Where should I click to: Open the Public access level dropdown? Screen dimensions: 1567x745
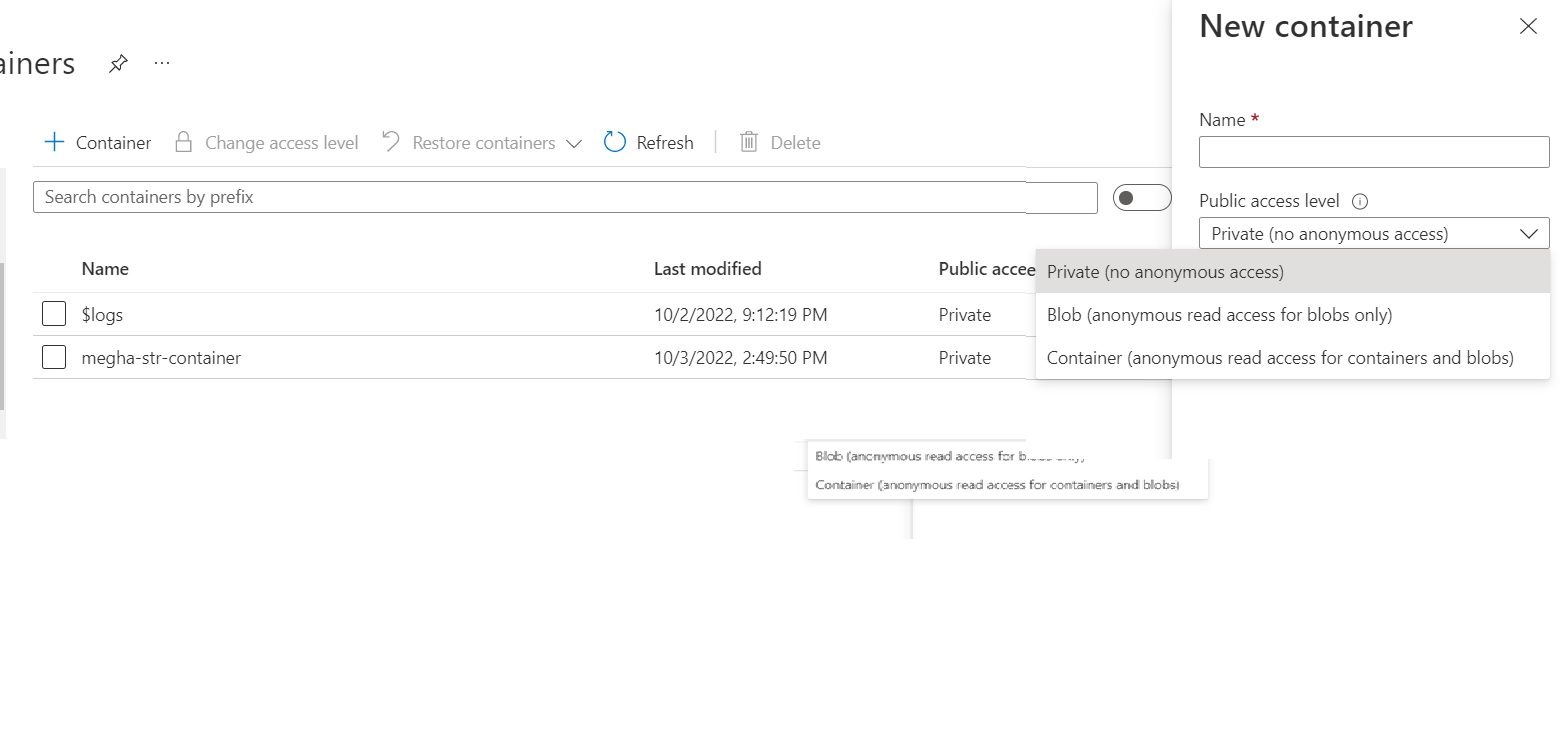[x=1530, y=233]
